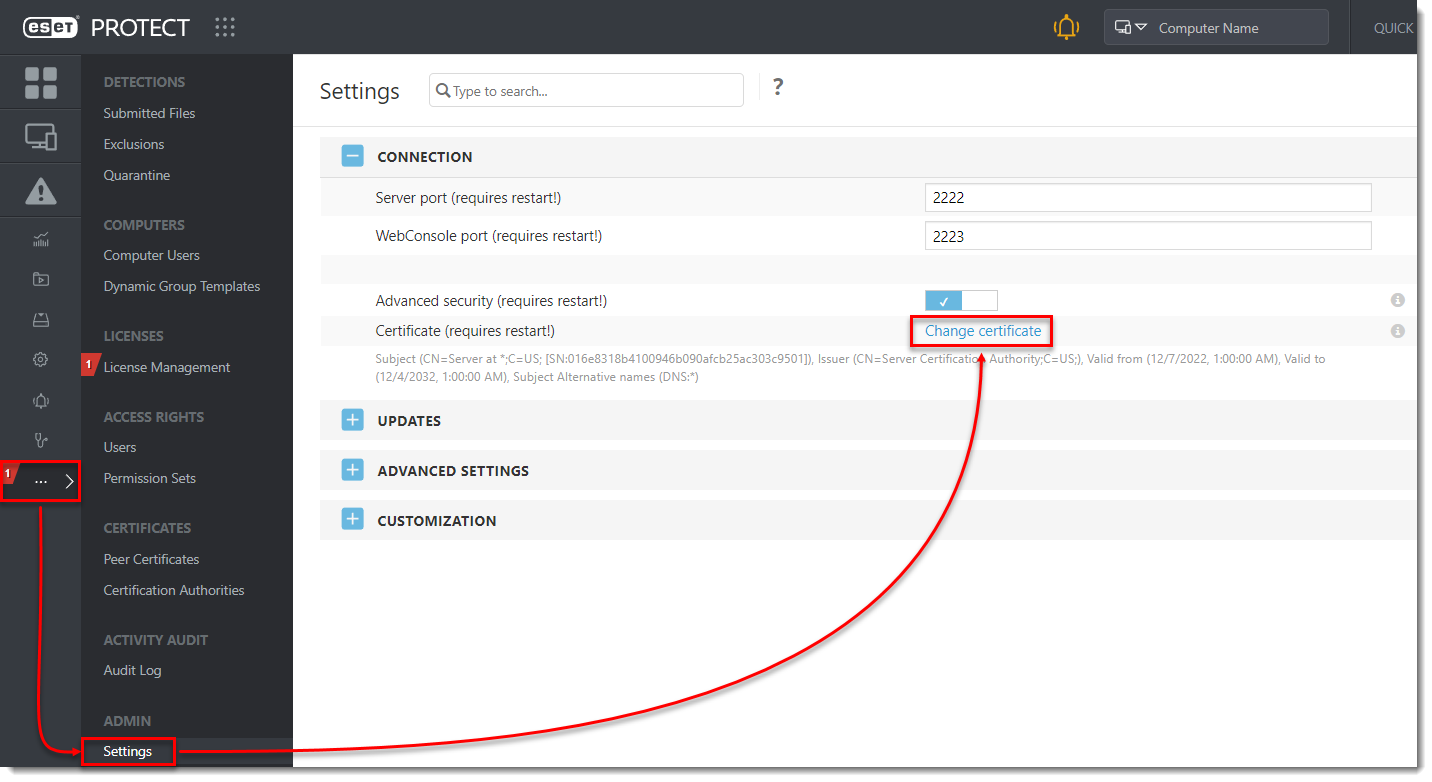Open the Dashboard icon in sidebar
This screenshot has height=782, width=1432.
point(41,83)
